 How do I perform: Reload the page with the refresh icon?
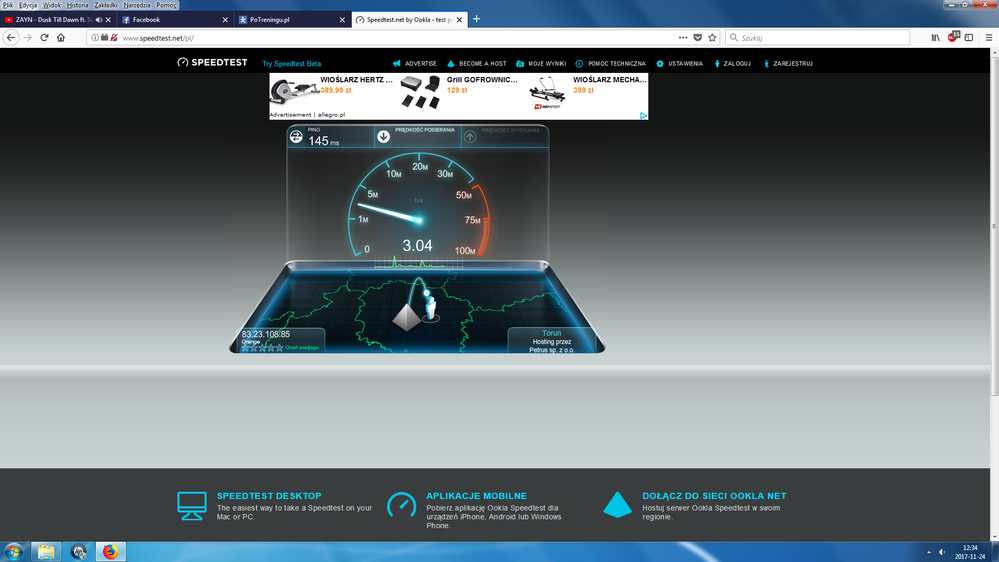pyautogui.click(x=44, y=37)
